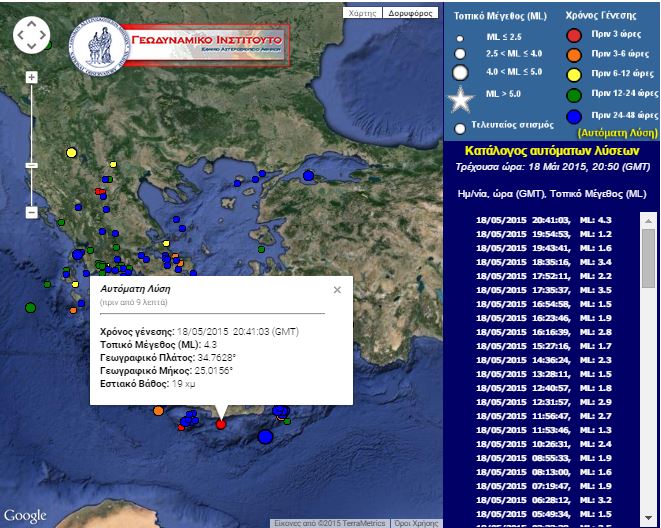Select catalog entry 18:35:16 ML 3.4
Image resolution: width=661 pixels, height=528 pixels.
tap(544, 262)
